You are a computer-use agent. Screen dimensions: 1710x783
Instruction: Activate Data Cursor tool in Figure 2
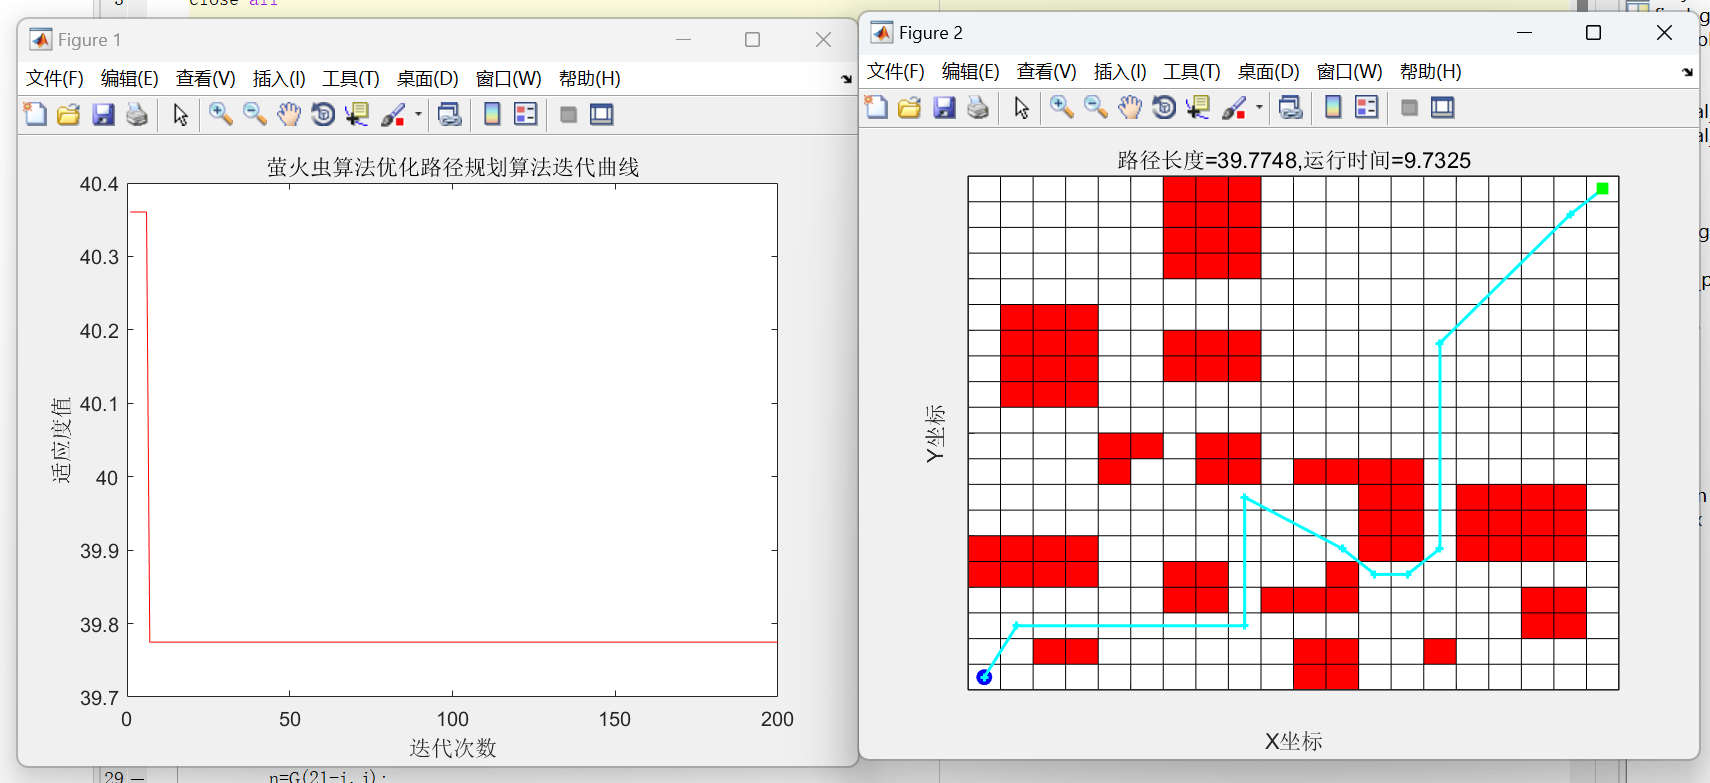(1198, 108)
